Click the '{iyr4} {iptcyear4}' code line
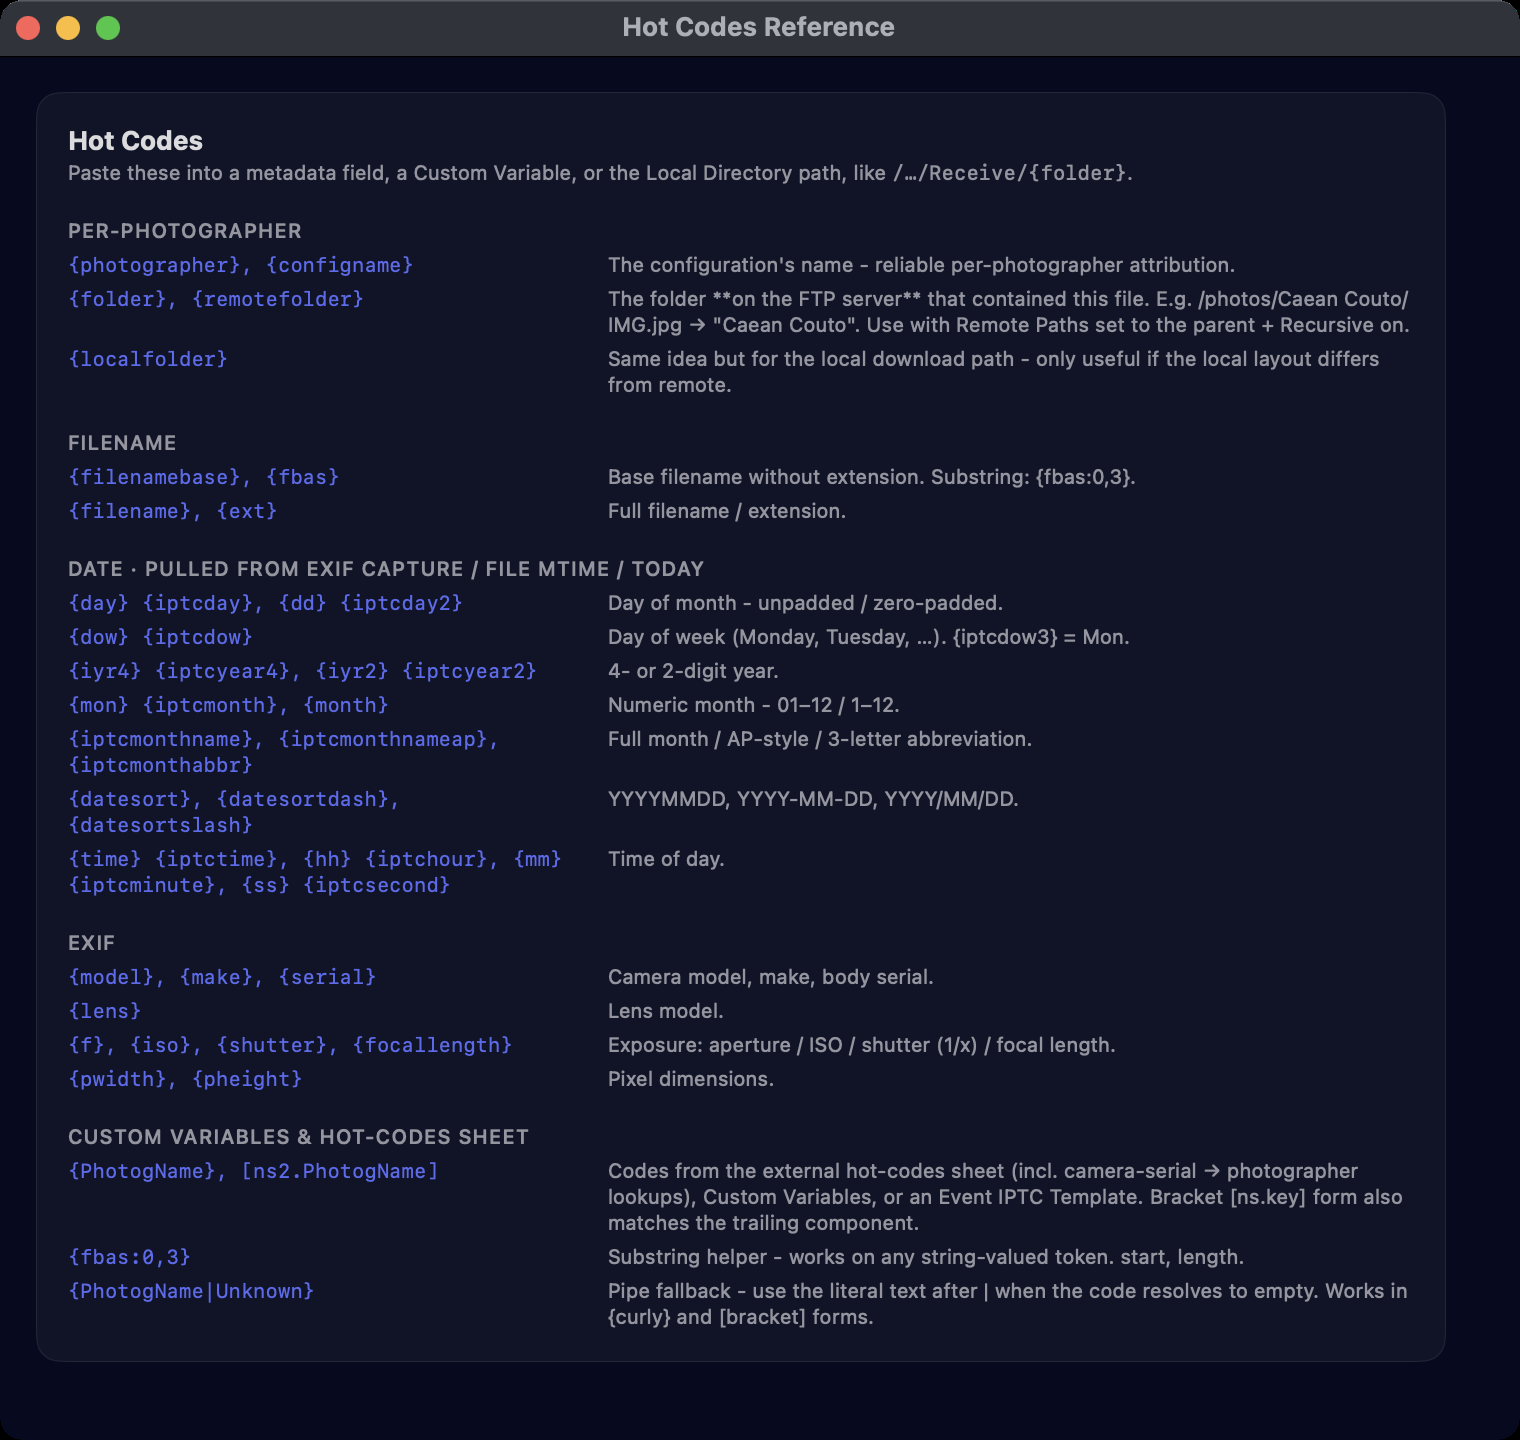 pyautogui.click(x=302, y=671)
